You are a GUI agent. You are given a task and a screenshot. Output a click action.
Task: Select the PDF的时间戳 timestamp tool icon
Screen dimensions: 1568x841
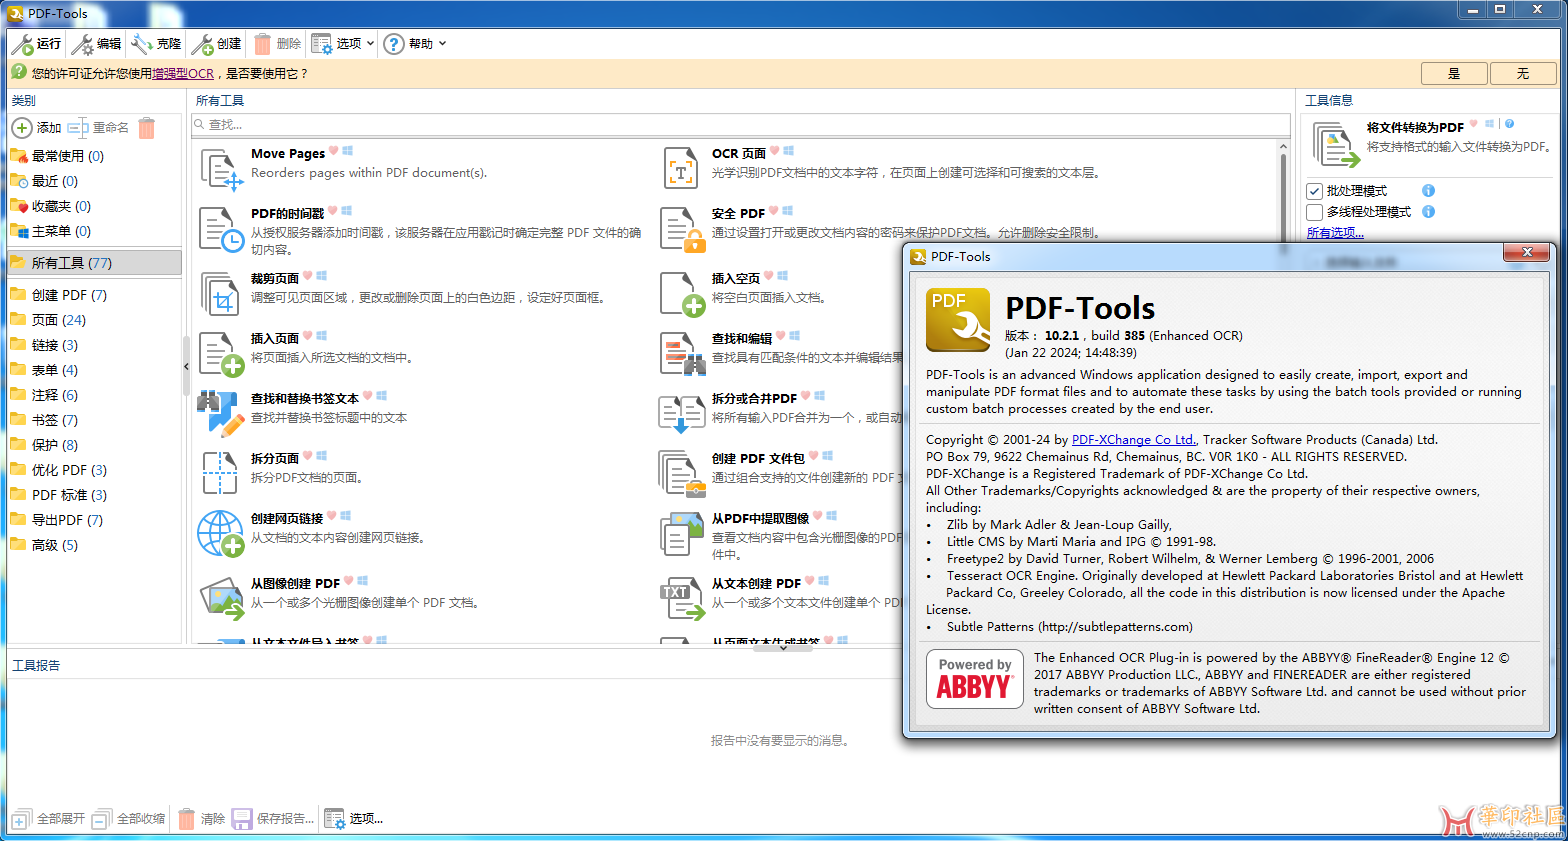221,229
